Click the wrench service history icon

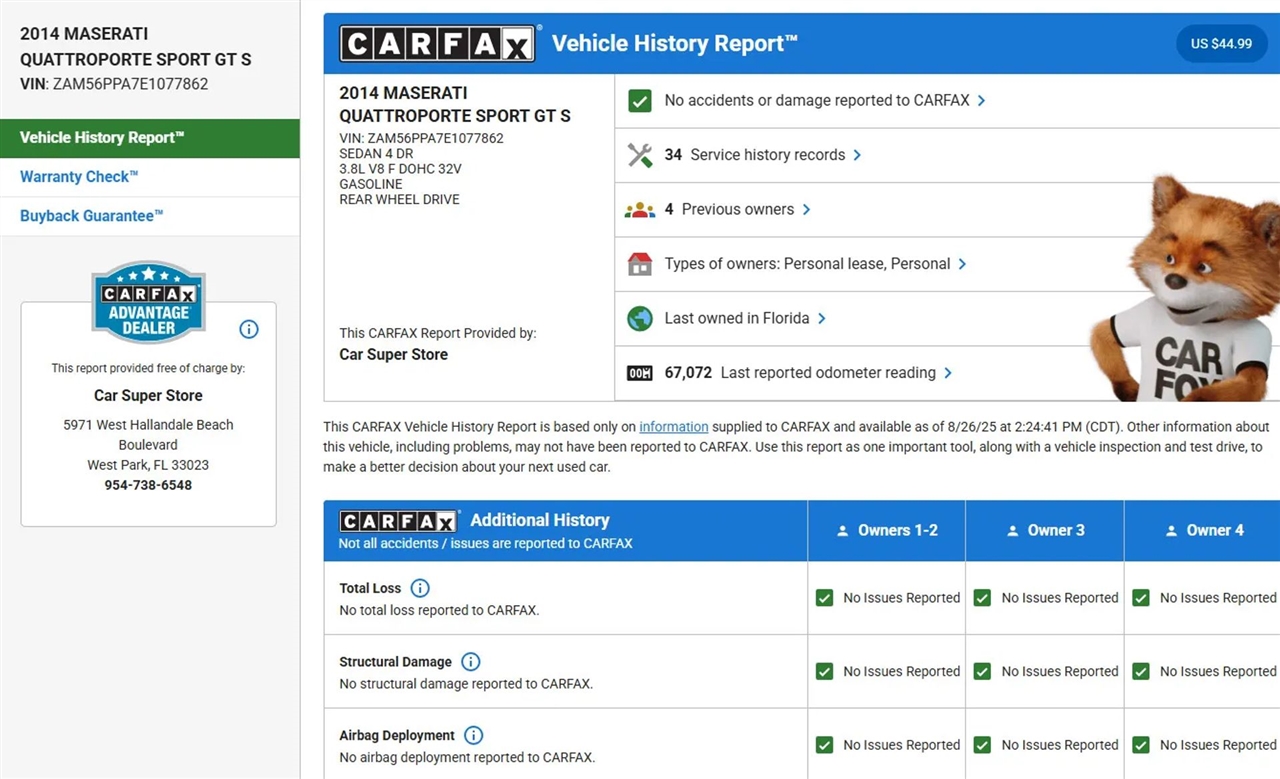pyautogui.click(x=639, y=155)
